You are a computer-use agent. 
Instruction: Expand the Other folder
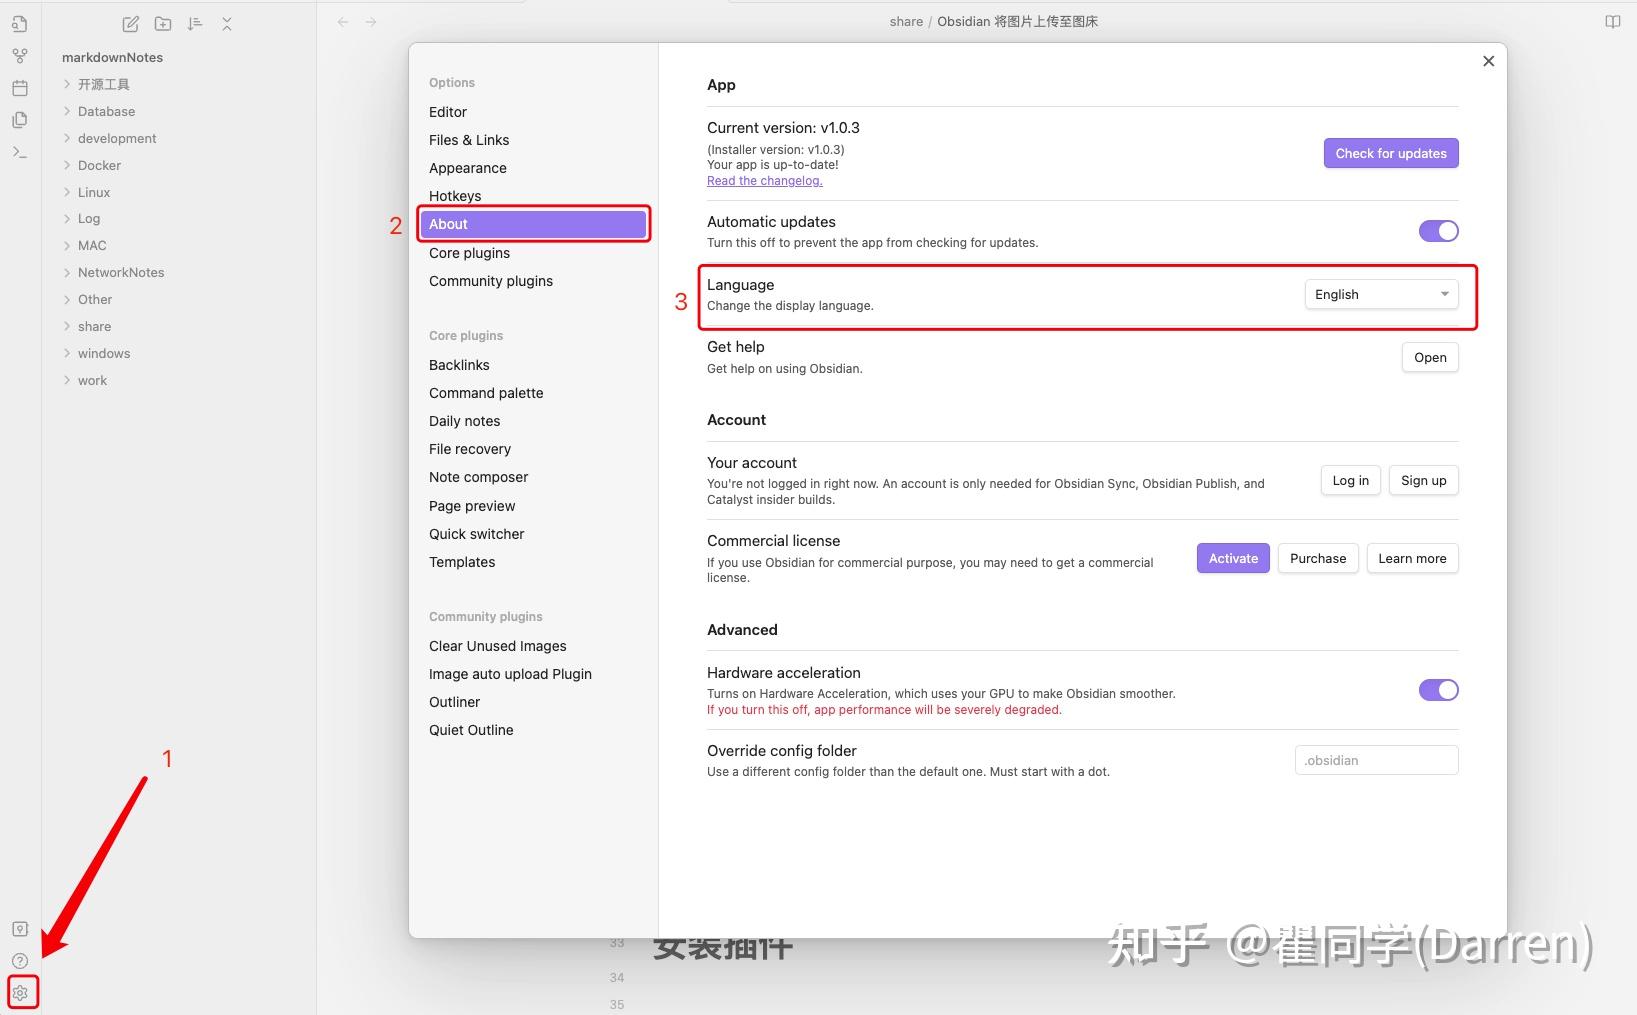point(95,299)
